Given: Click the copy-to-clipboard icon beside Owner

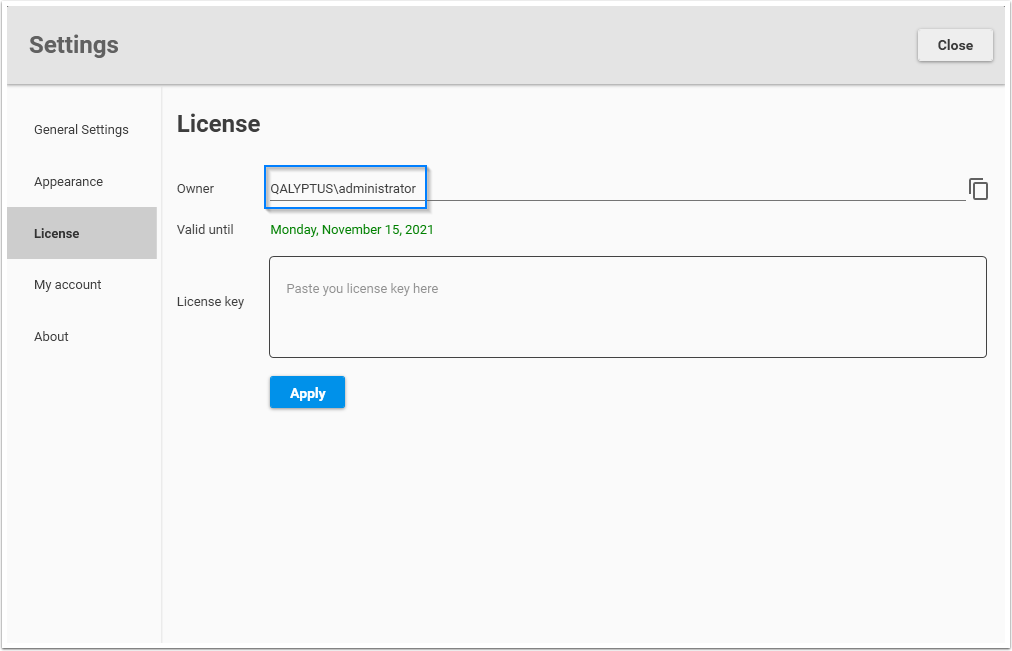Looking at the screenshot, I should [x=978, y=188].
